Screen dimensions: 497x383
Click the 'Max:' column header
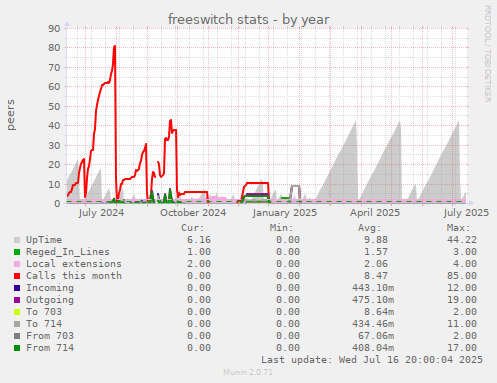(458, 228)
